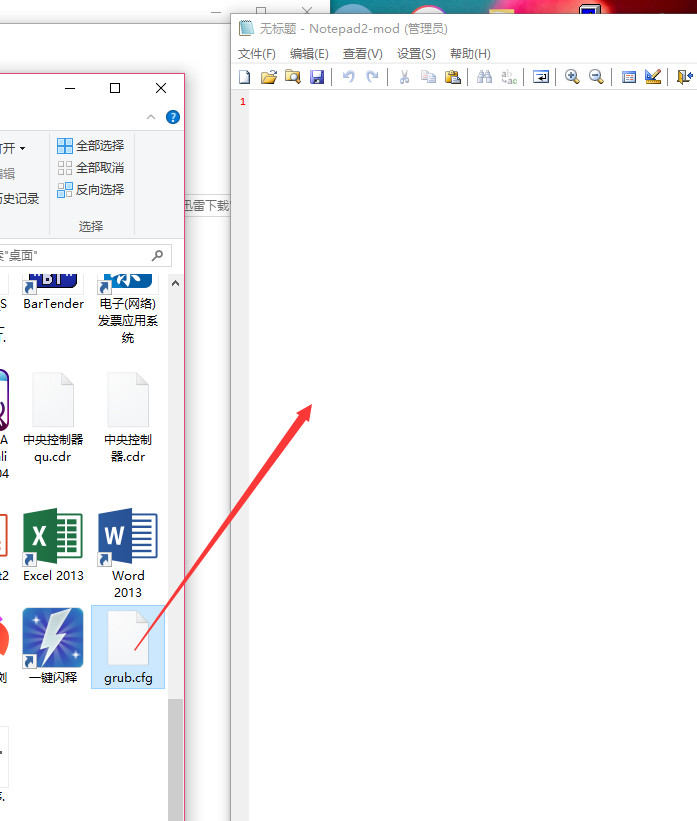Close the Explorer window
The height and width of the screenshot is (821, 697).
coord(161,88)
